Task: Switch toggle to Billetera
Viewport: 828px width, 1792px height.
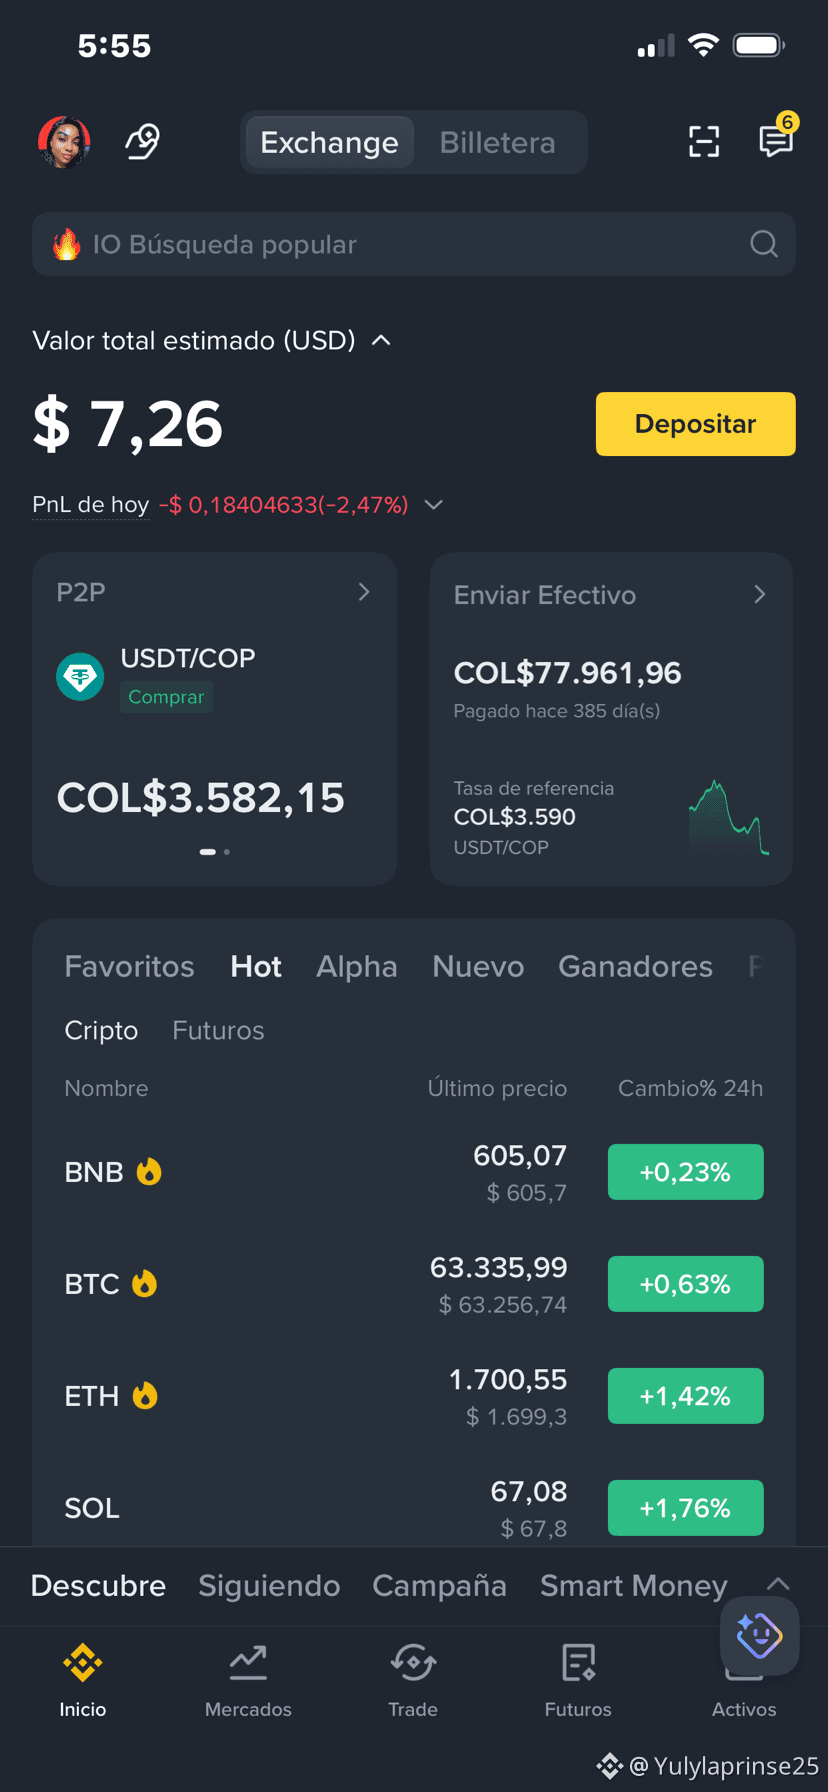Action: click(497, 143)
